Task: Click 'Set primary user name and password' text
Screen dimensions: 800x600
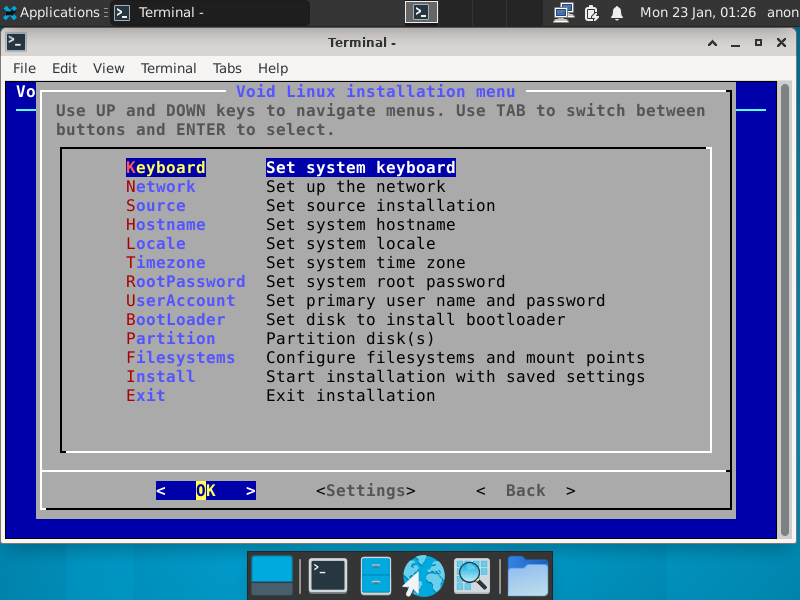Action: pos(436,301)
